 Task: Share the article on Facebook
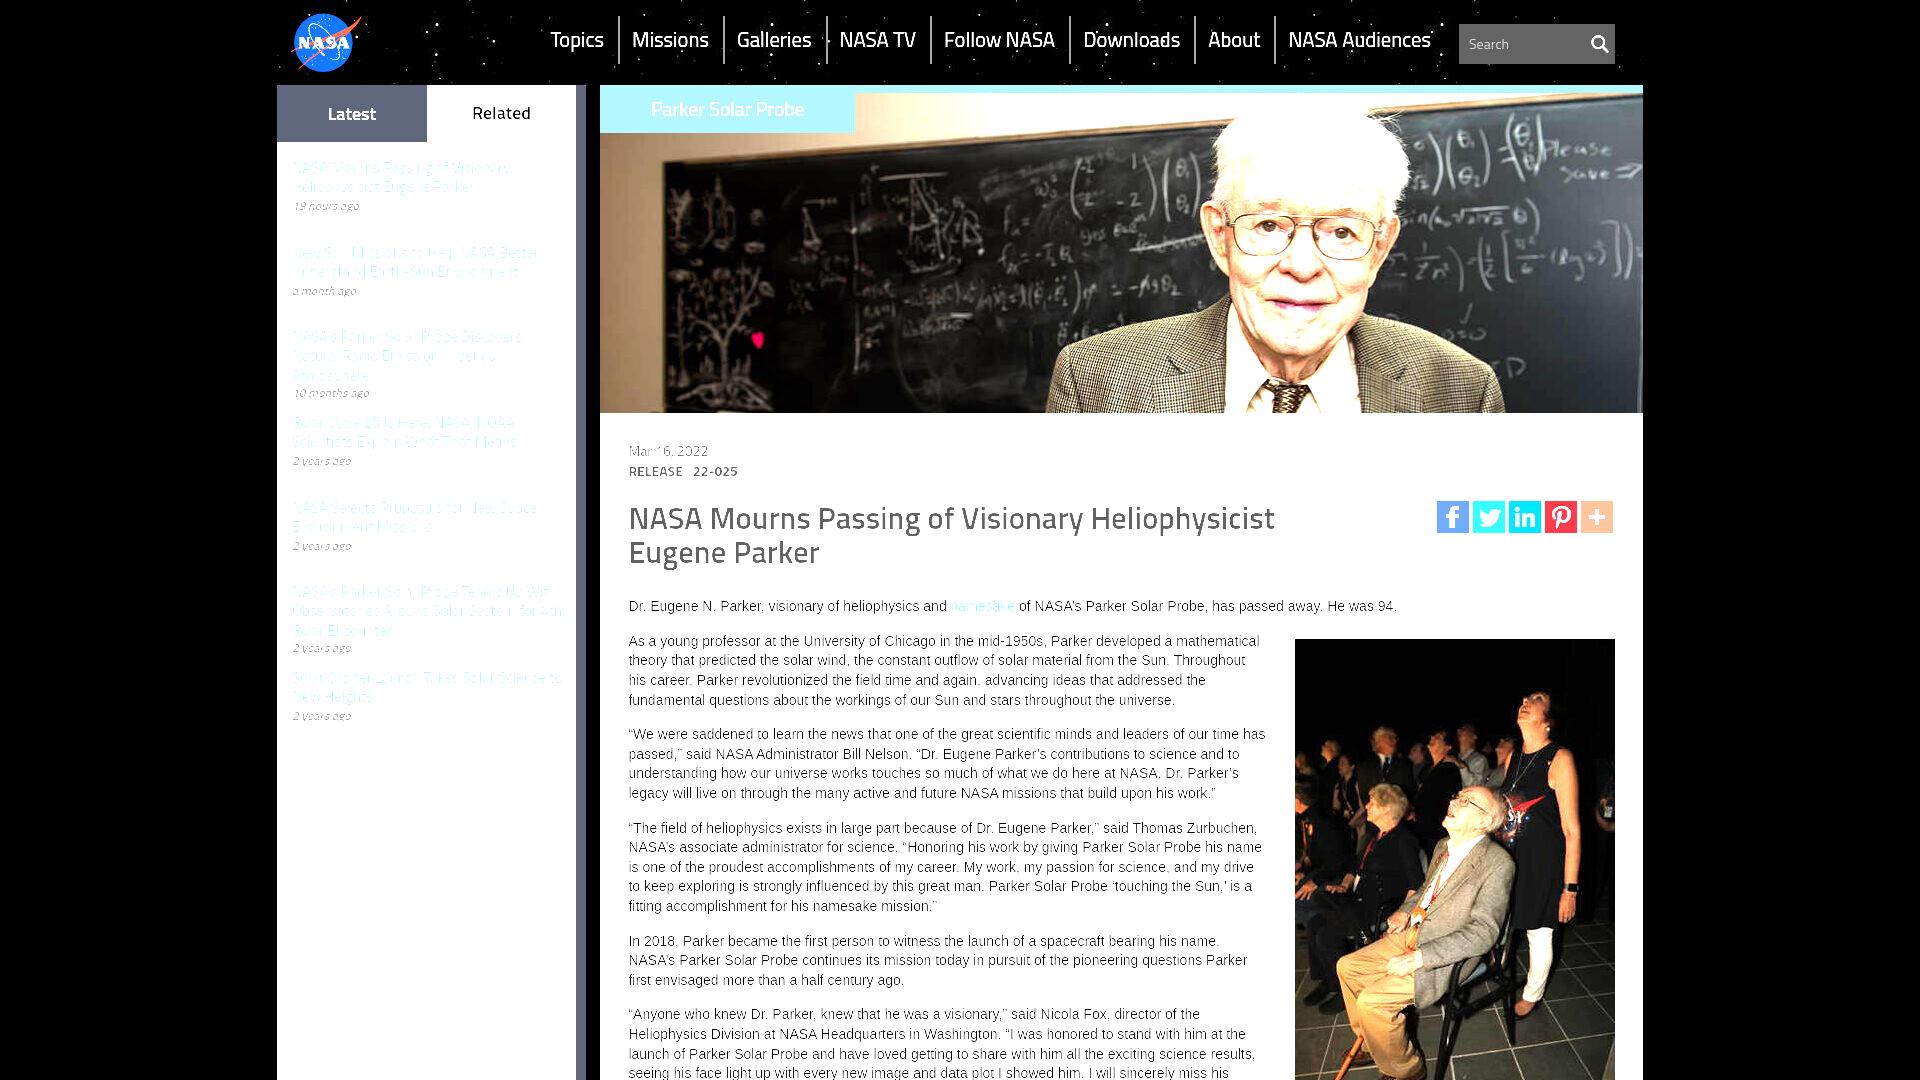click(1453, 517)
